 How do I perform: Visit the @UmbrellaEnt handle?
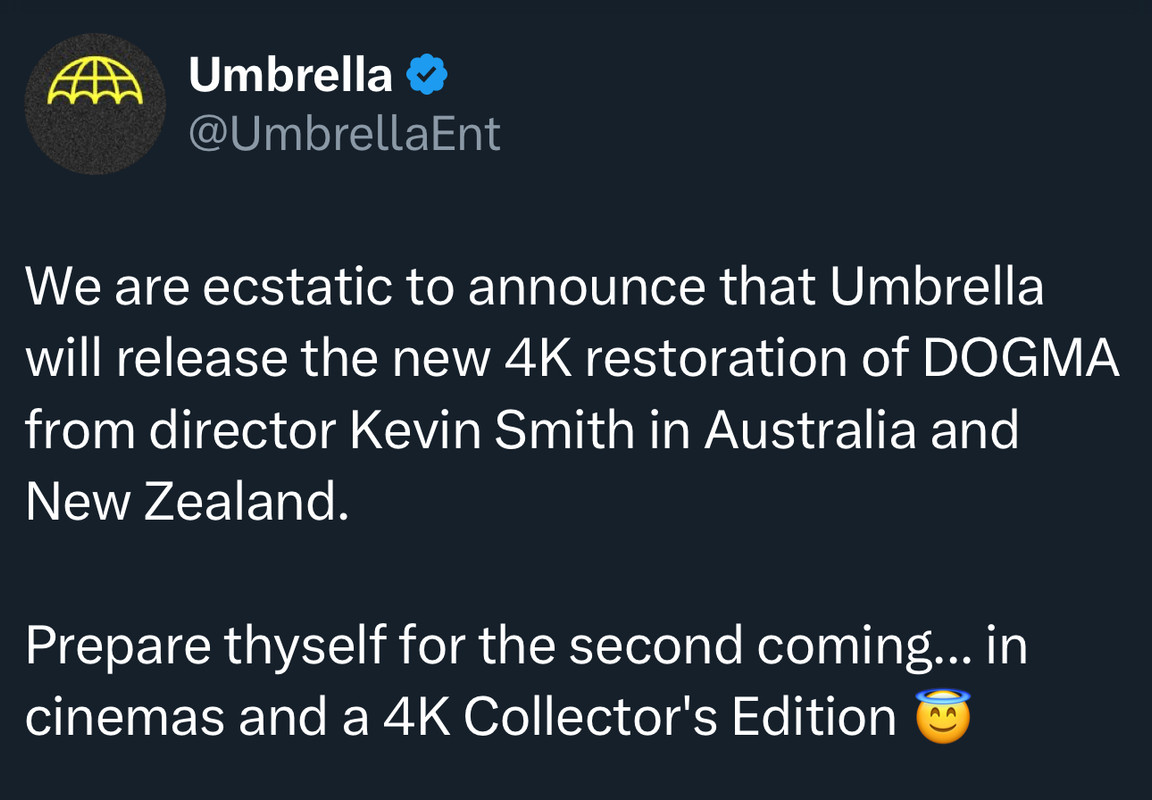tap(345, 134)
